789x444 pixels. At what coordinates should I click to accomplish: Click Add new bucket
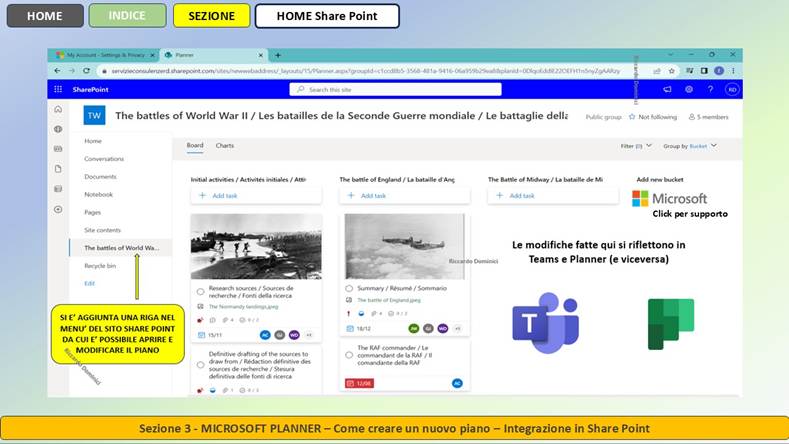(x=660, y=179)
